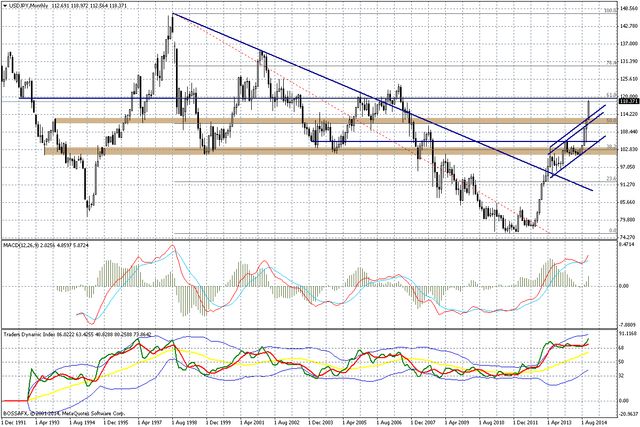Image resolution: width=640 pixels, height=427 pixels.
Task: Click the 131.390 price axis label
Action: pos(629,61)
